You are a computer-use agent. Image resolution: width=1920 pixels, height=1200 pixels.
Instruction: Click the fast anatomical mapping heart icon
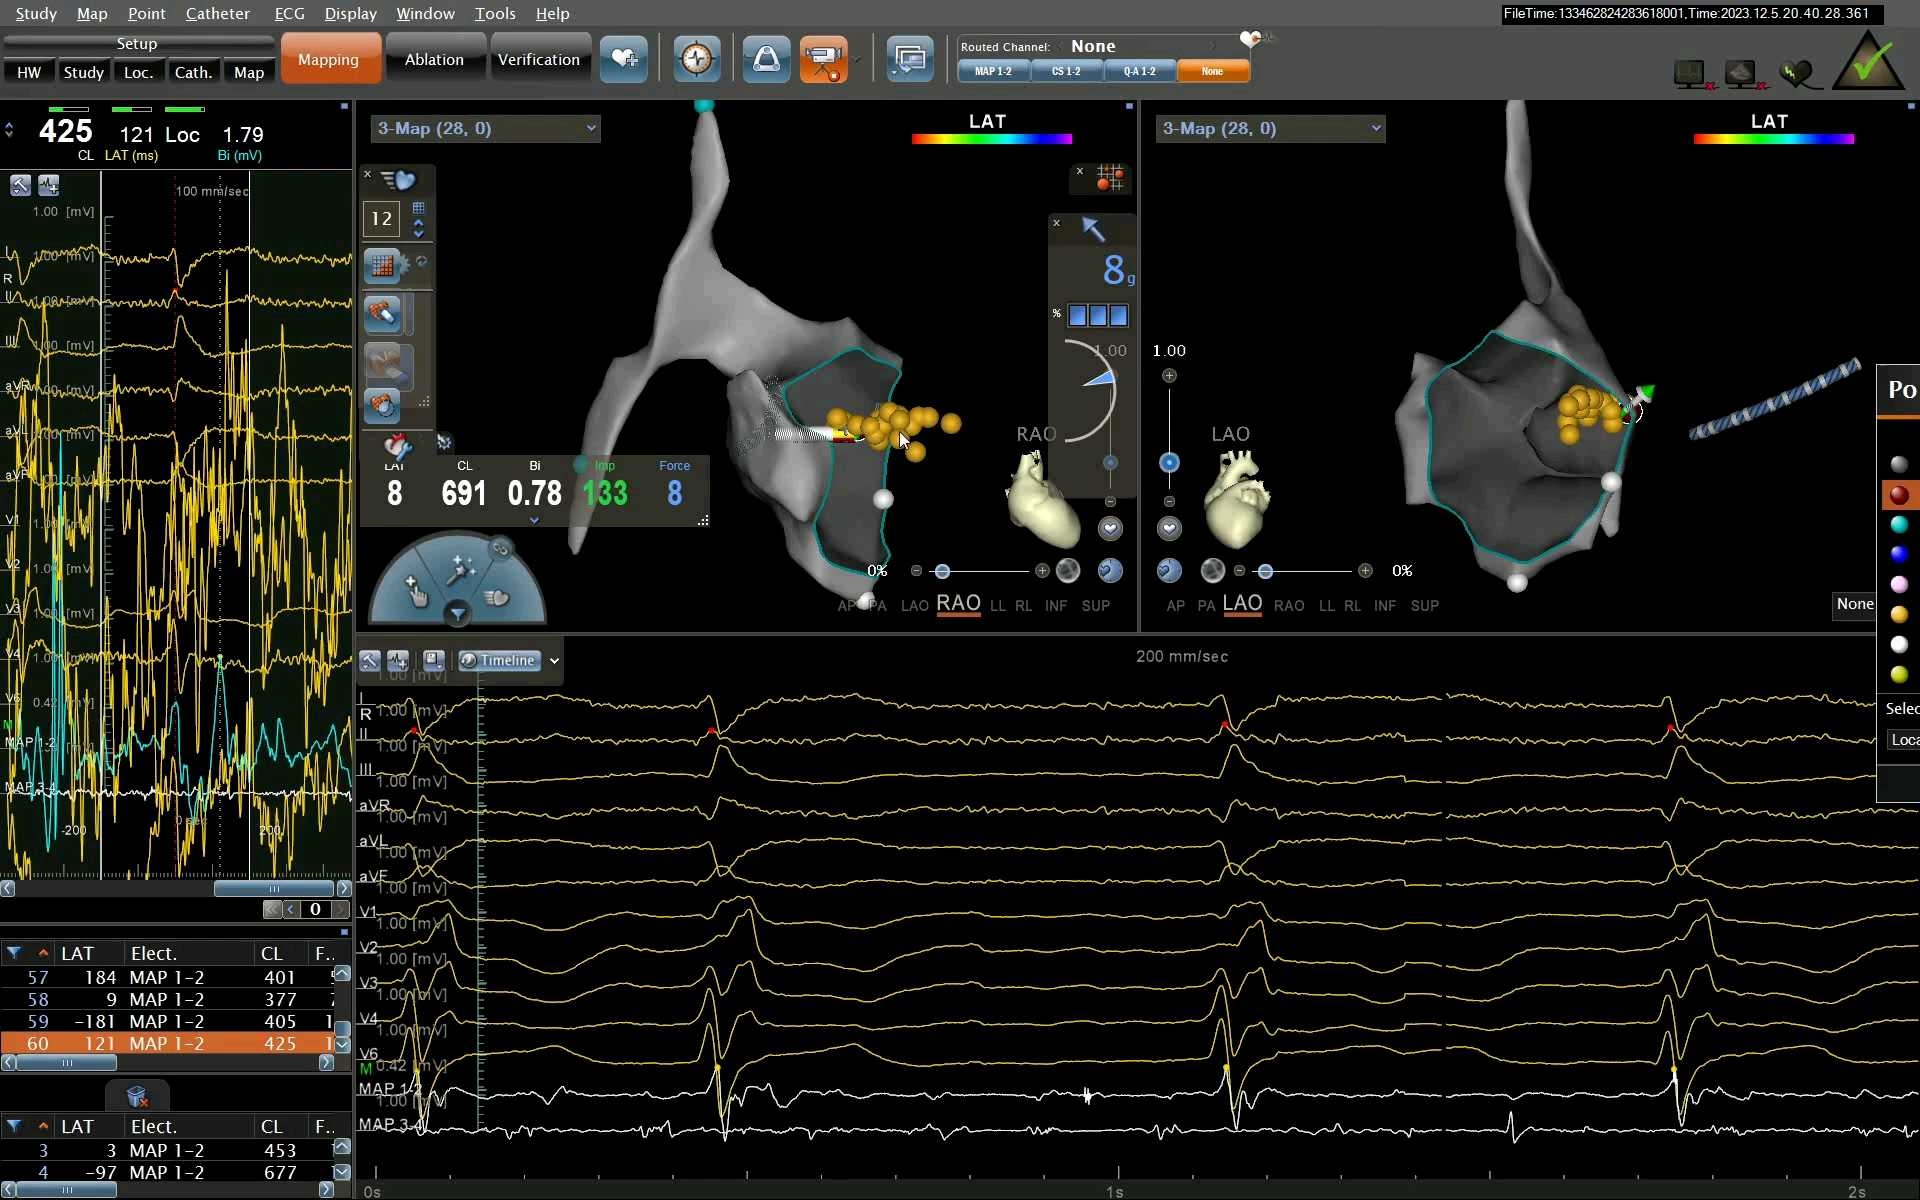(x=398, y=180)
